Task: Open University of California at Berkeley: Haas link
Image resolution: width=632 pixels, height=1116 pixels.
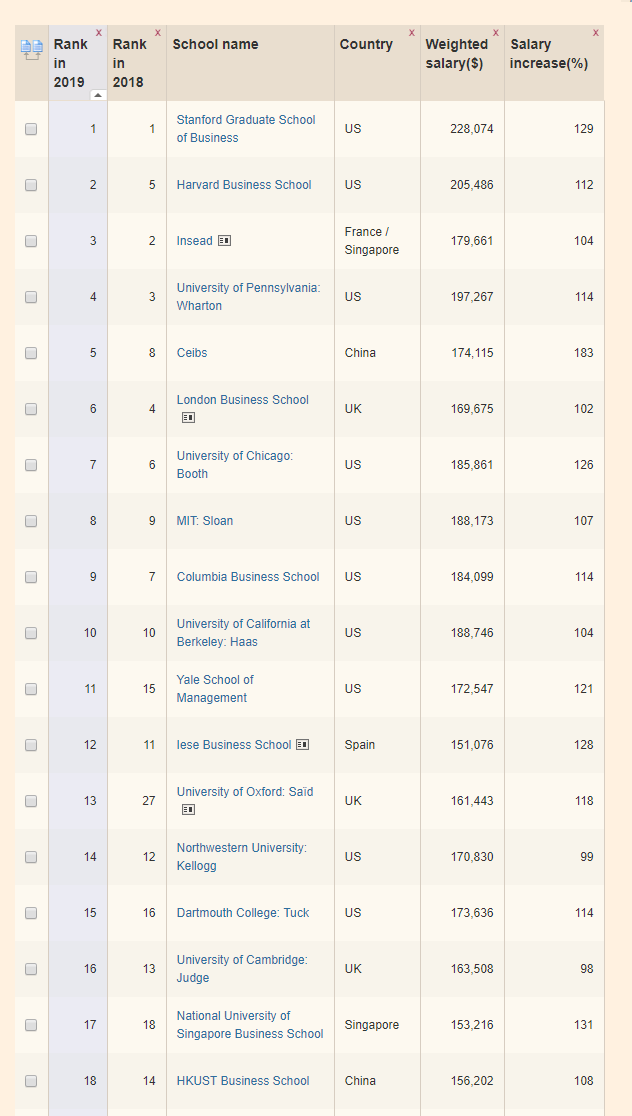Action: point(243,633)
